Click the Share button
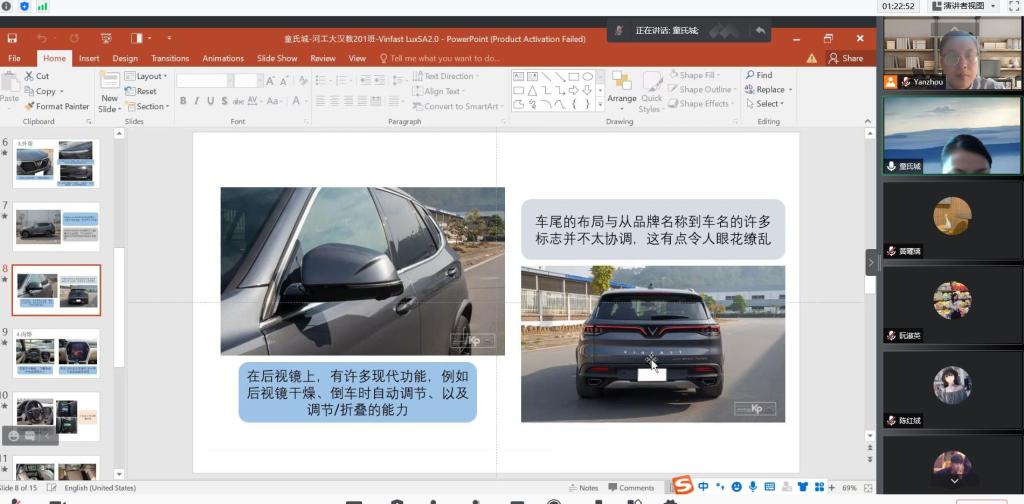 (846, 58)
